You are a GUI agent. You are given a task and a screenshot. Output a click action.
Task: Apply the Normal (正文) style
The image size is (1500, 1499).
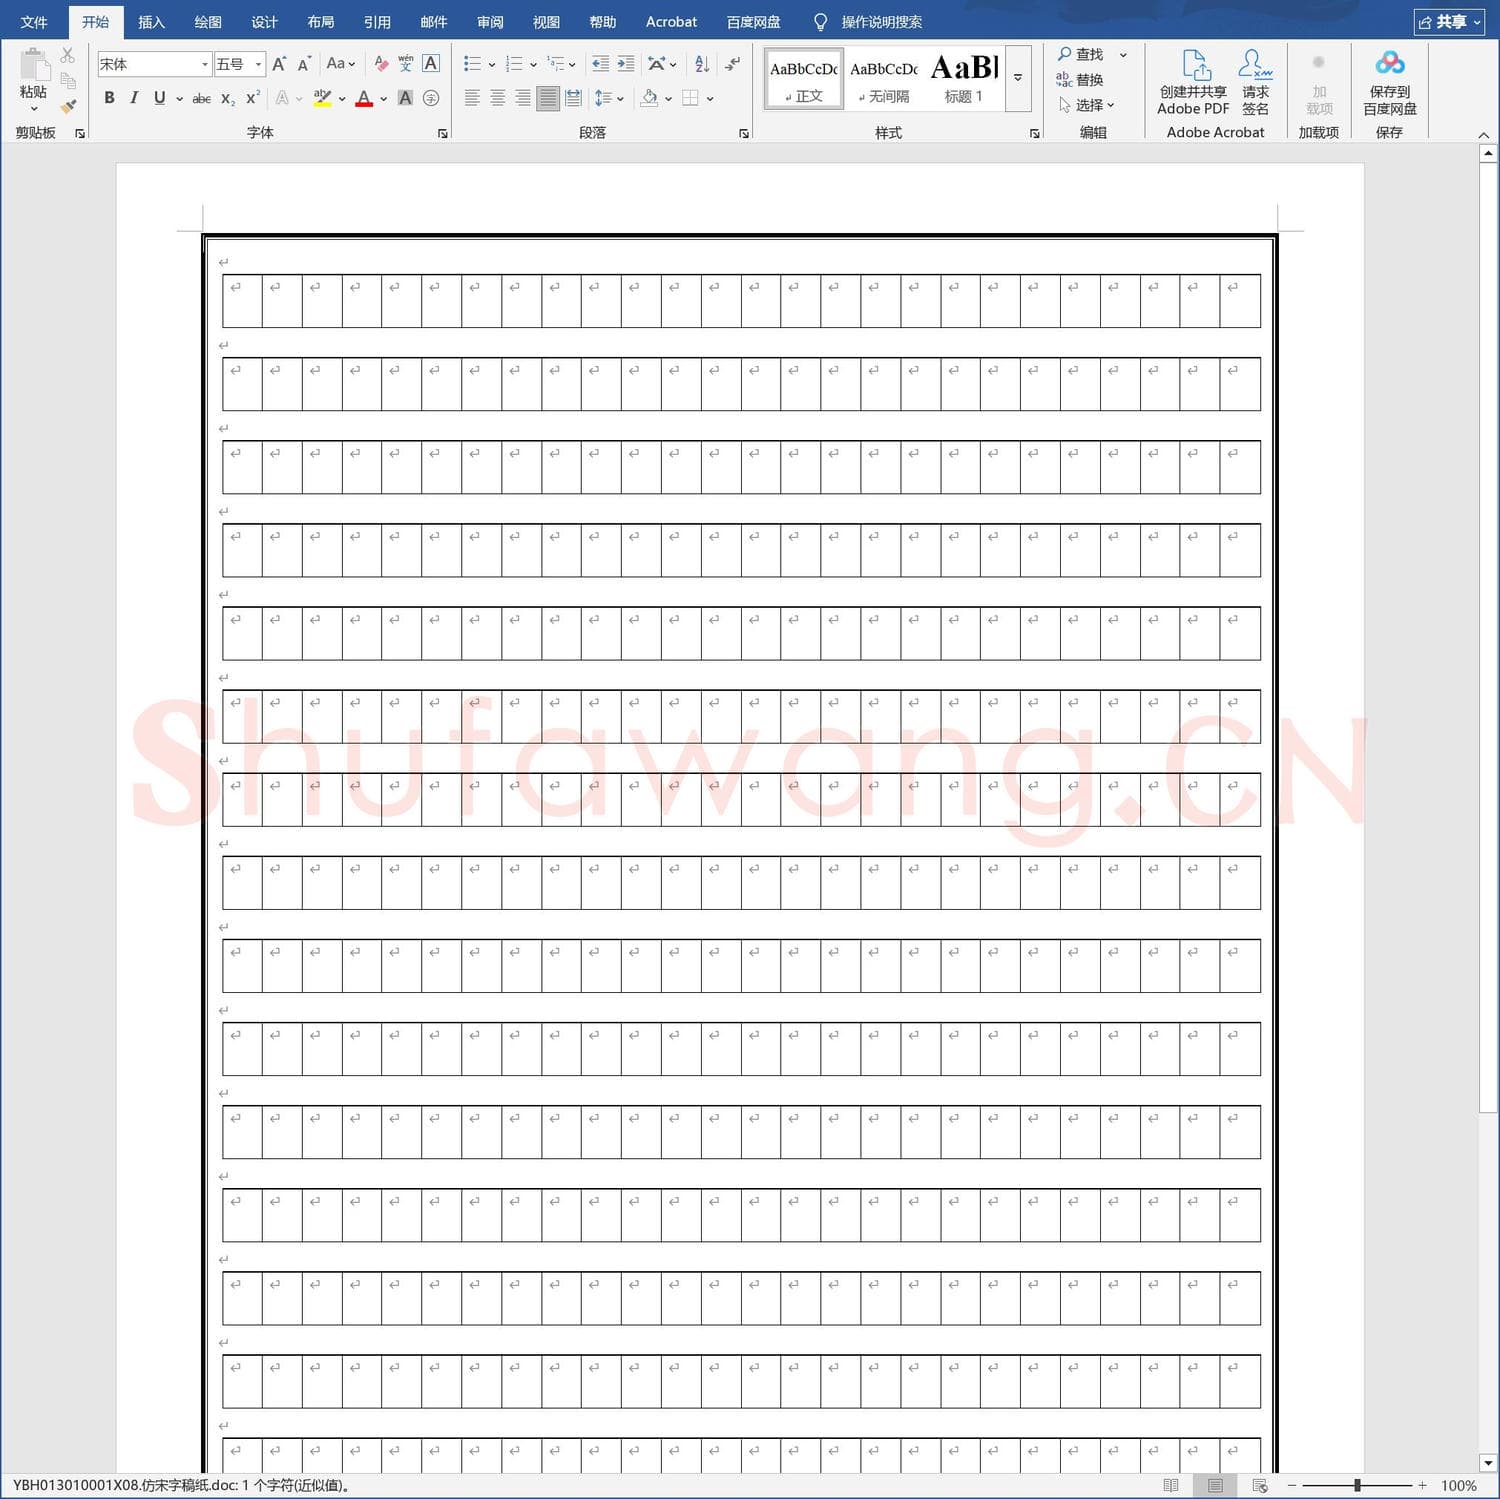coord(804,78)
